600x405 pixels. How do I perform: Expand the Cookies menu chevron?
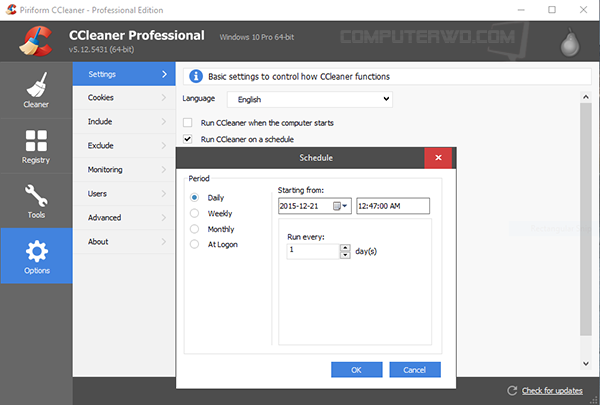[x=164, y=98]
